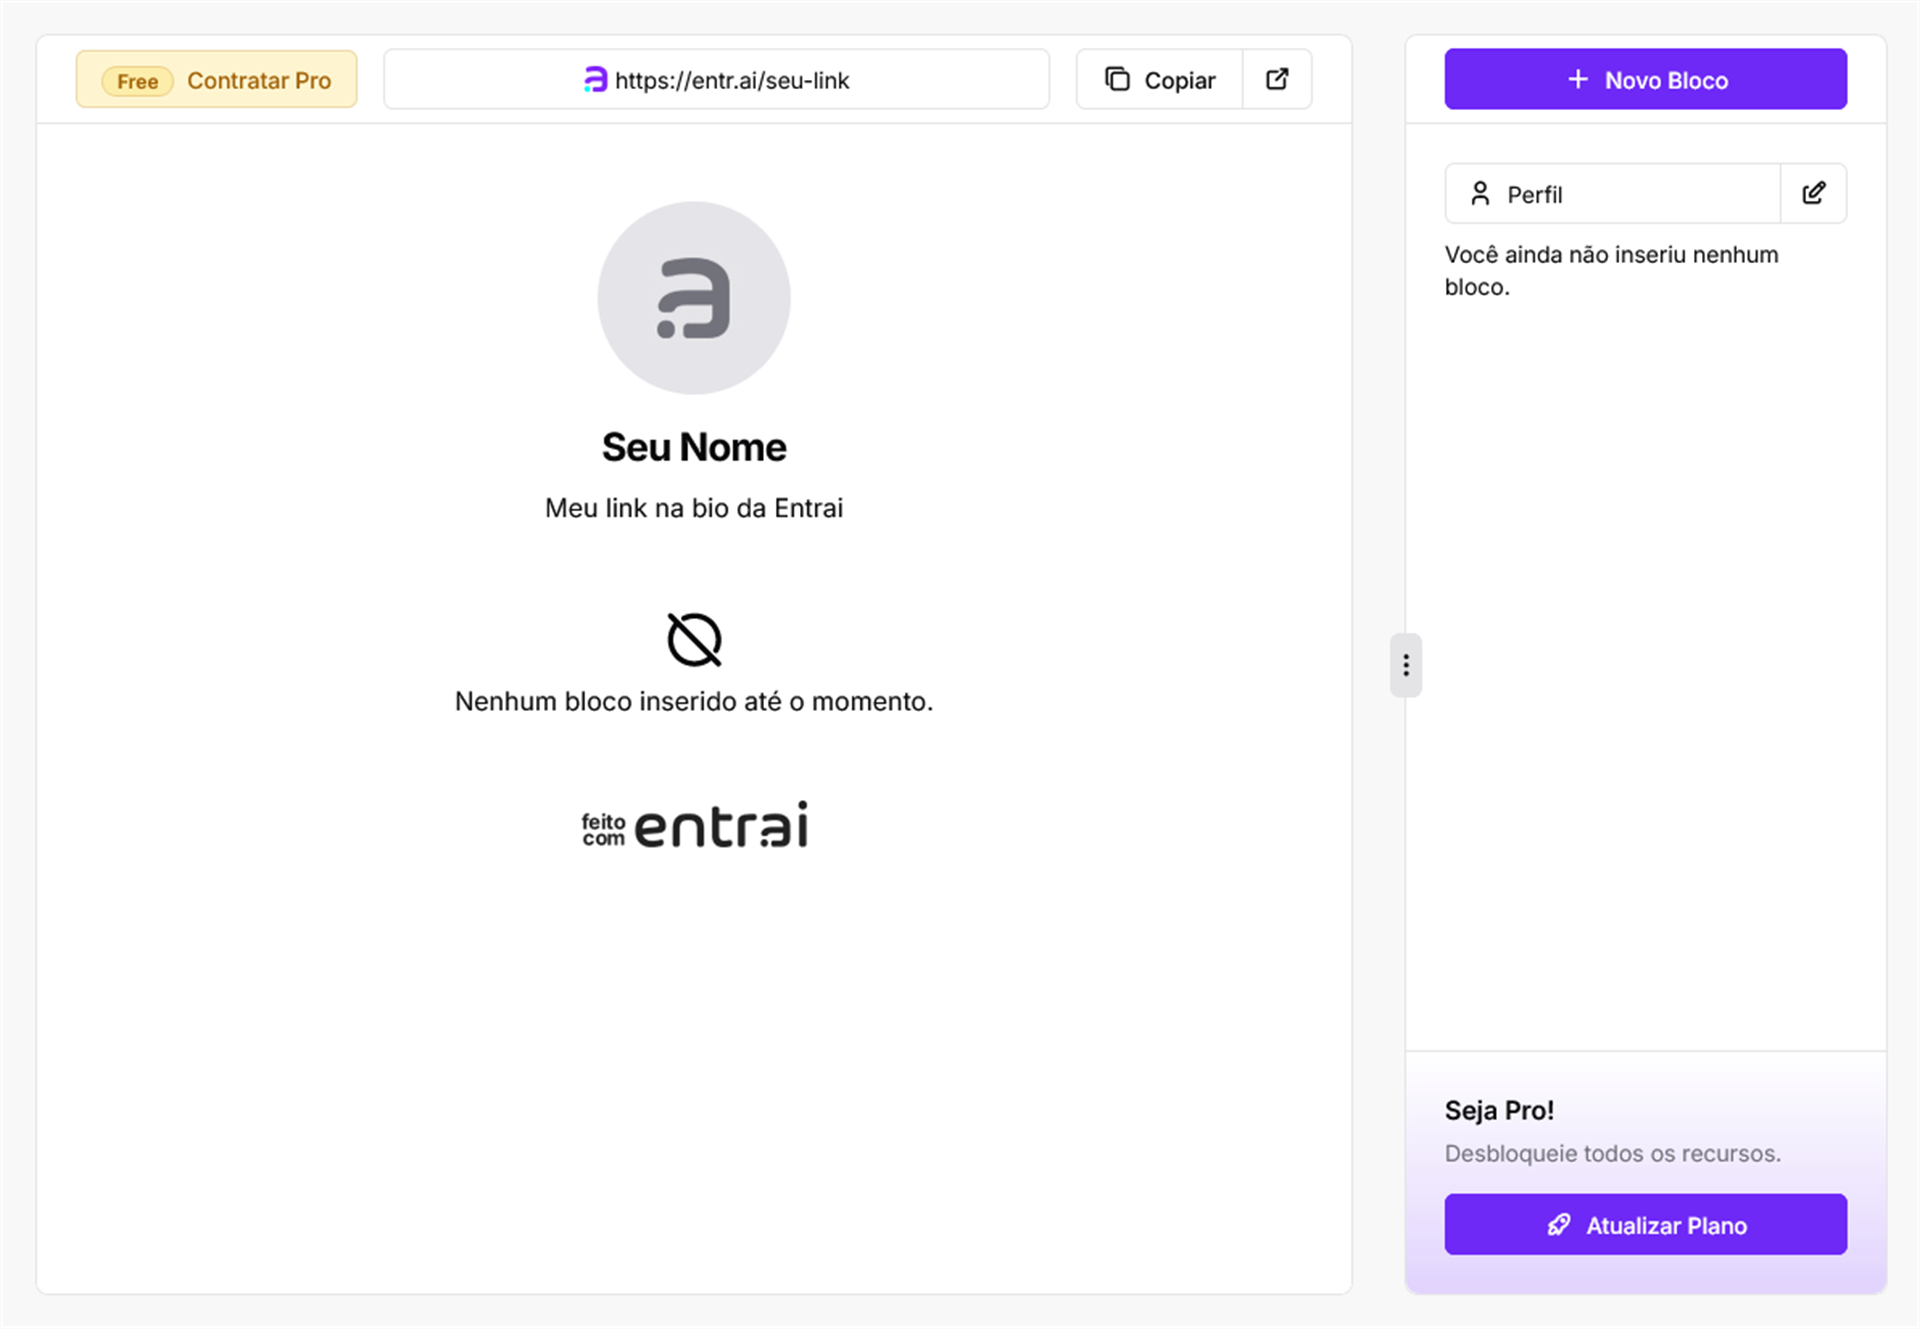Click the person icon in Perfil row

coord(1480,194)
